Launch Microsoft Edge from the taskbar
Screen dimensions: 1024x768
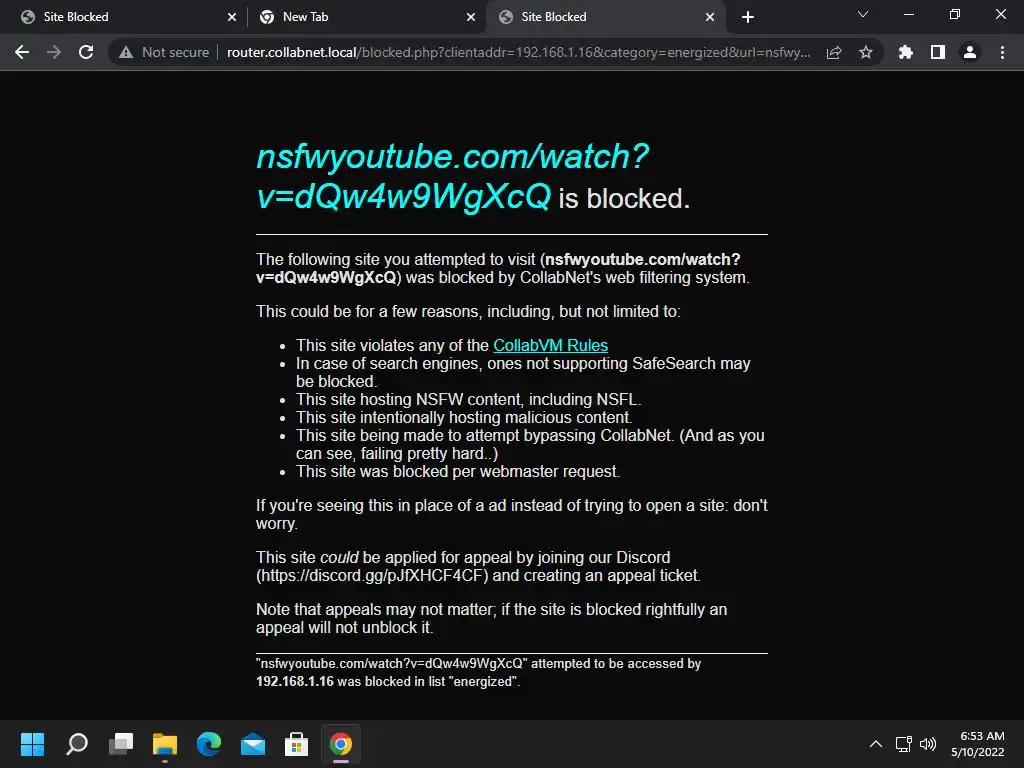tap(209, 744)
